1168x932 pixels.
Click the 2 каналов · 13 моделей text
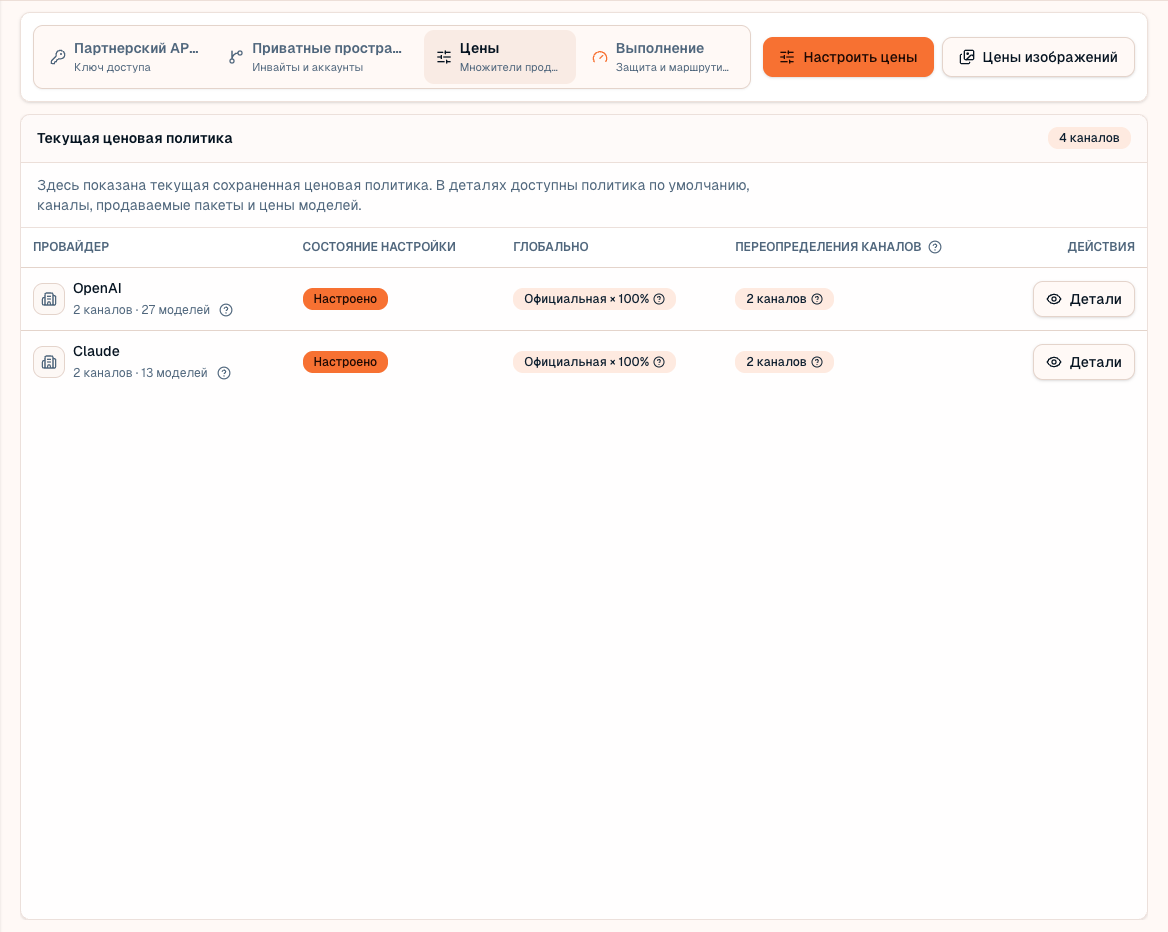click(x=140, y=373)
